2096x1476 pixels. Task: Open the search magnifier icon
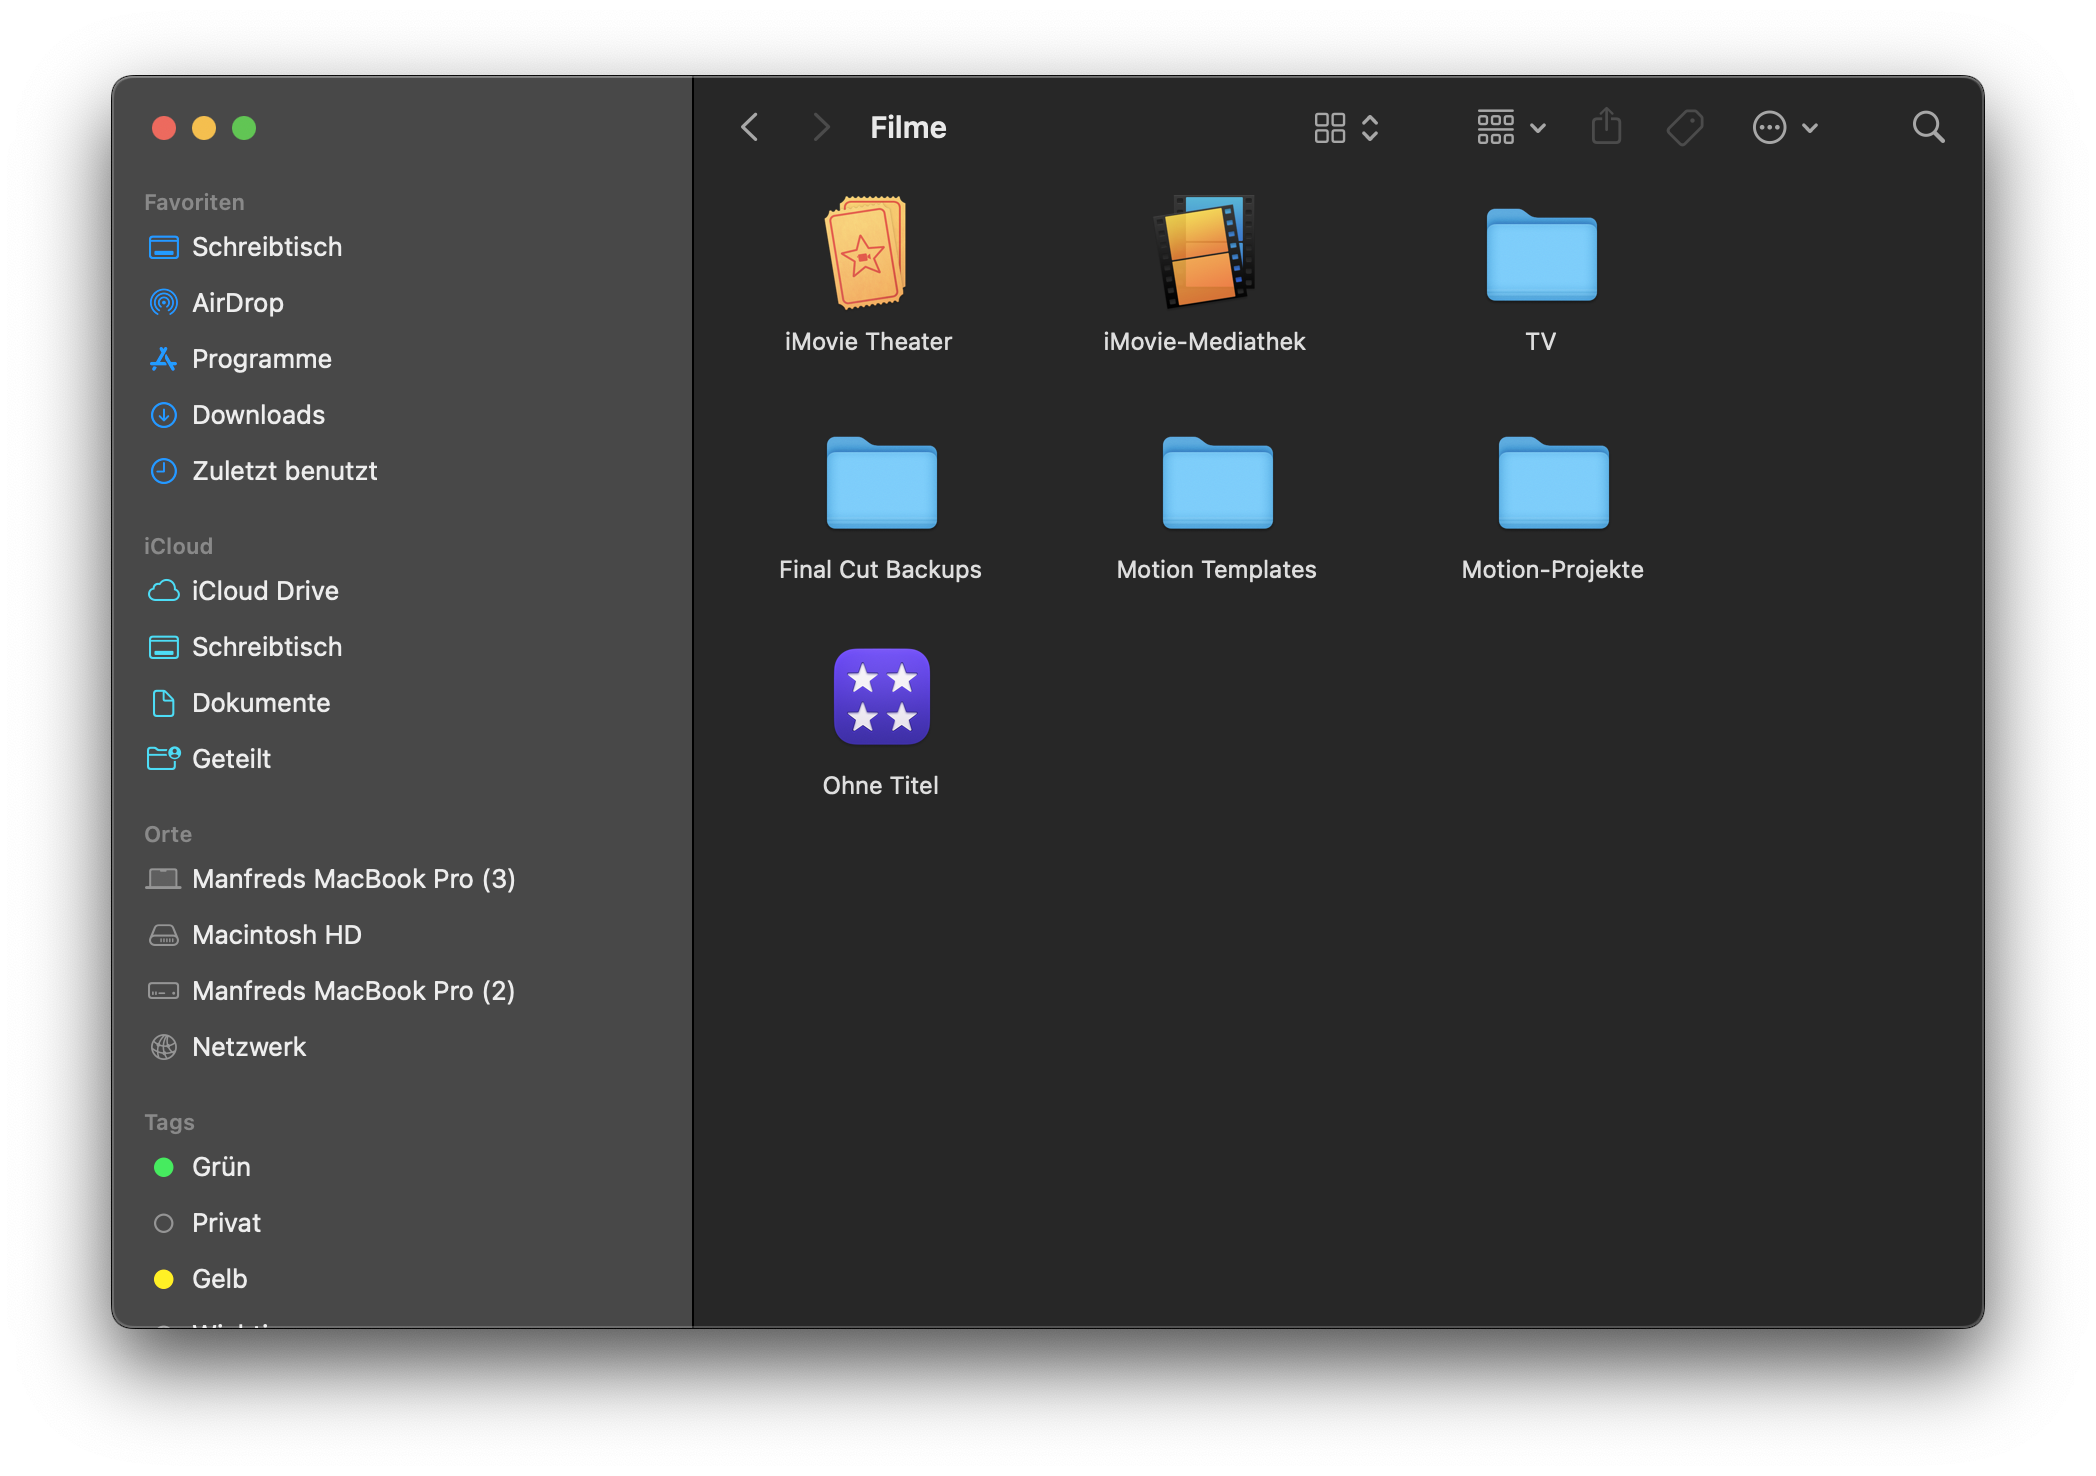(1928, 127)
